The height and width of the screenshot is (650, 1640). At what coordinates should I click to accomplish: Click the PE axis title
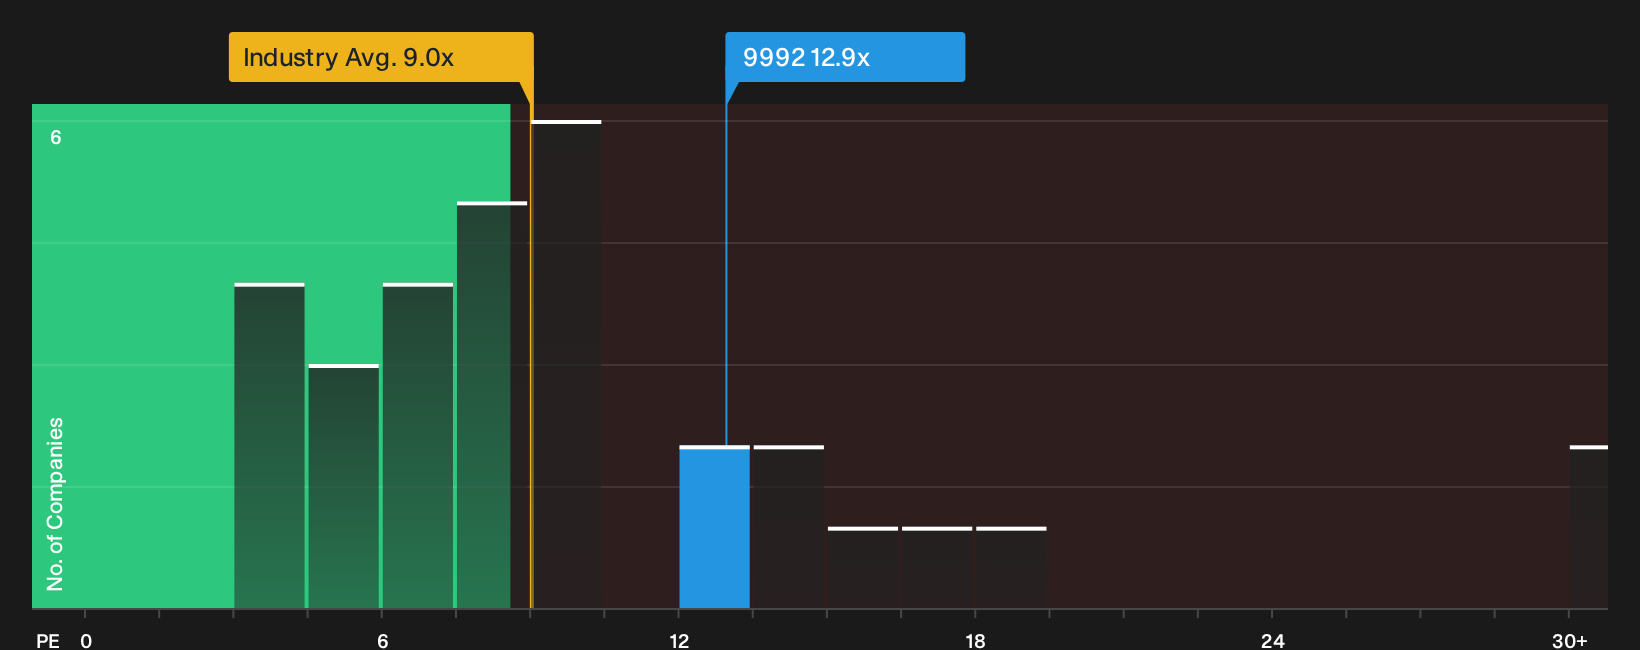48,640
